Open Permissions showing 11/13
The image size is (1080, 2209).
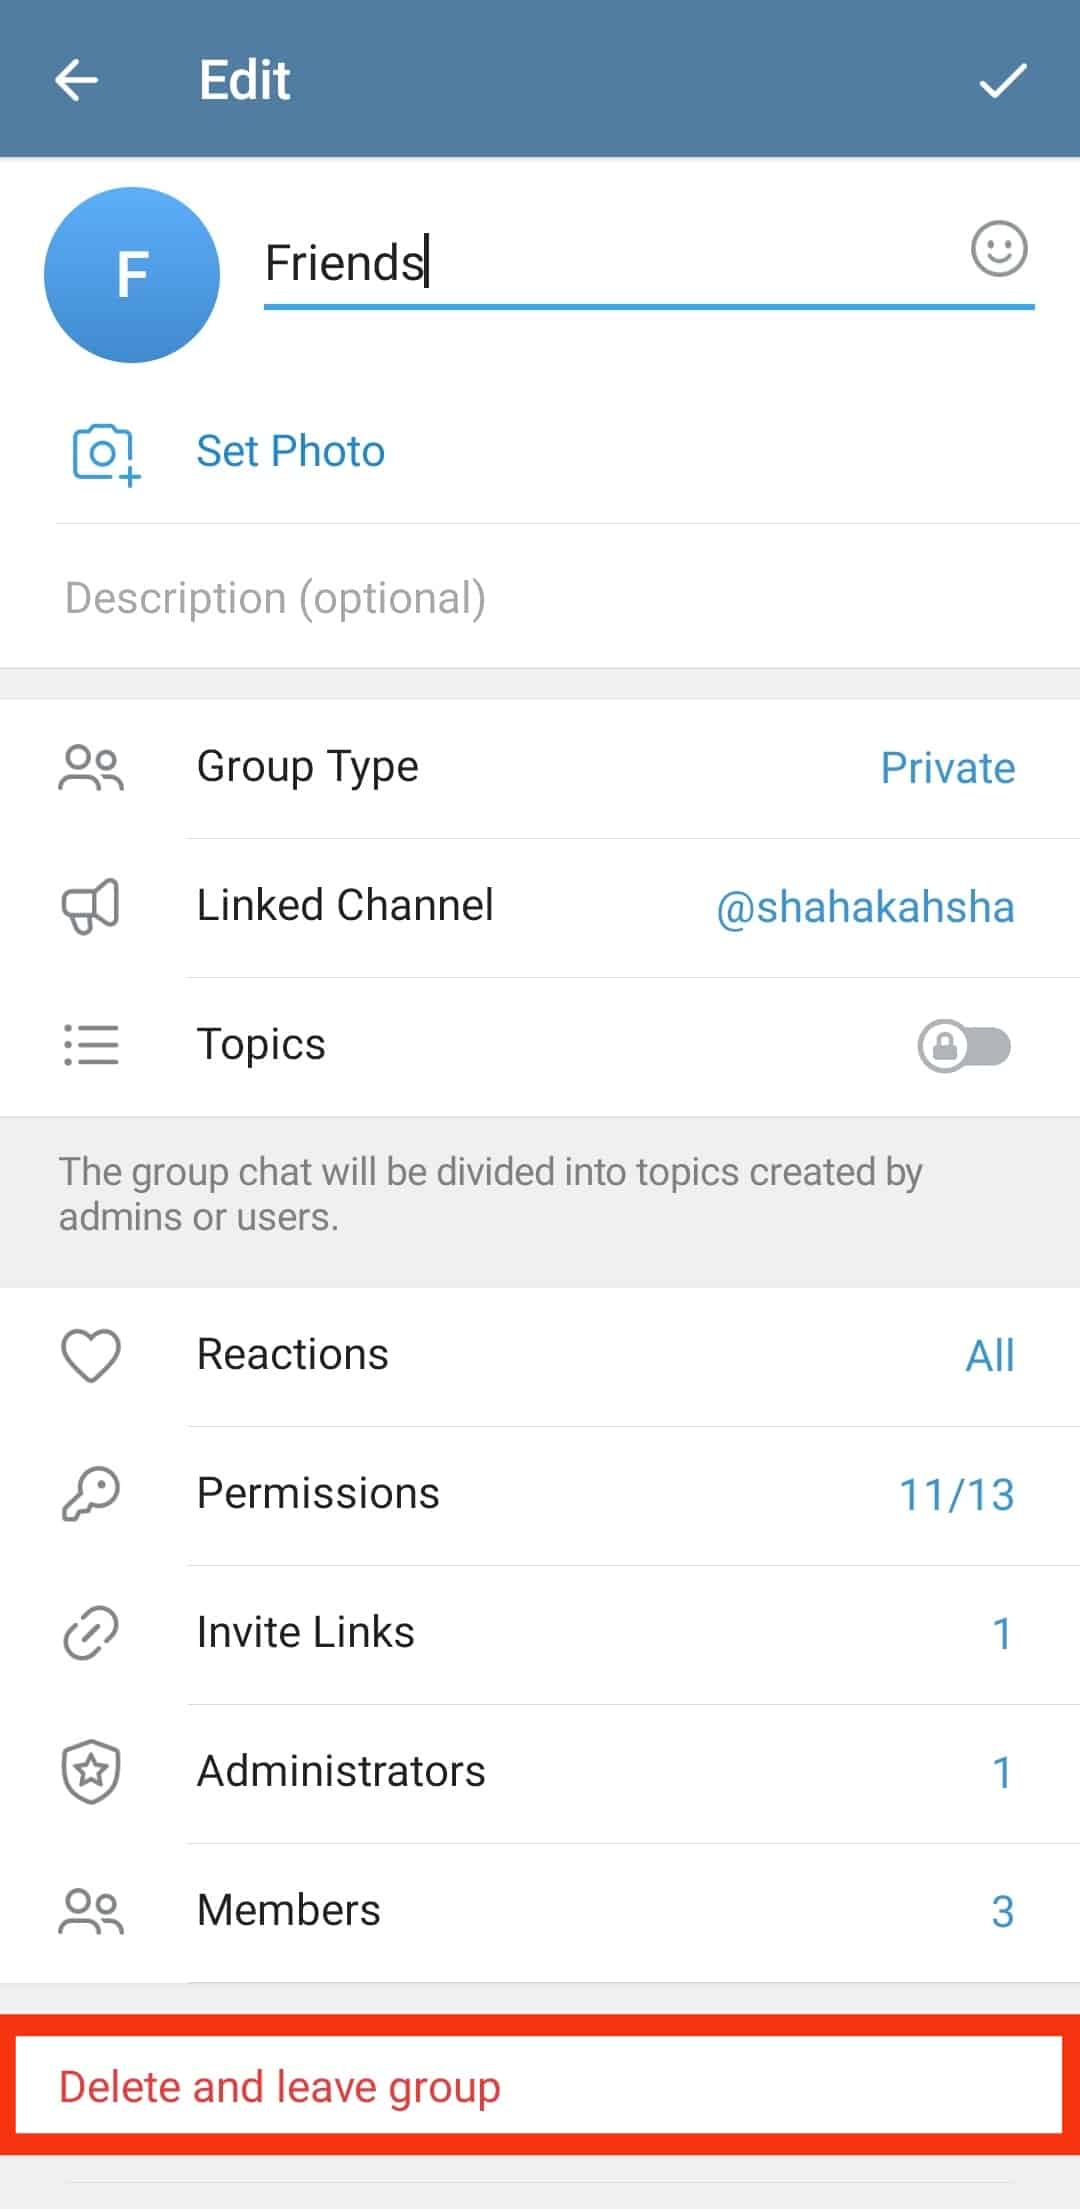pyautogui.click(x=956, y=1495)
